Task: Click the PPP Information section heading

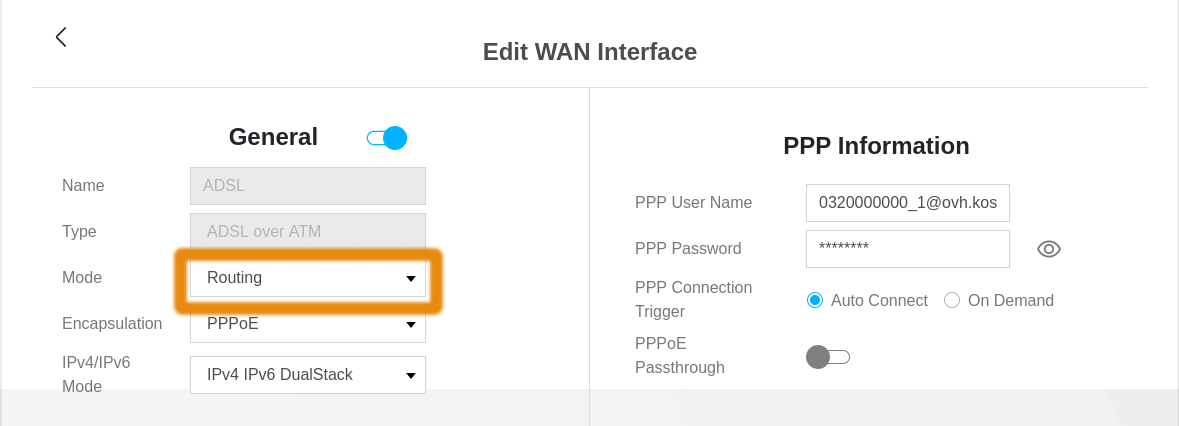Action: (876, 146)
